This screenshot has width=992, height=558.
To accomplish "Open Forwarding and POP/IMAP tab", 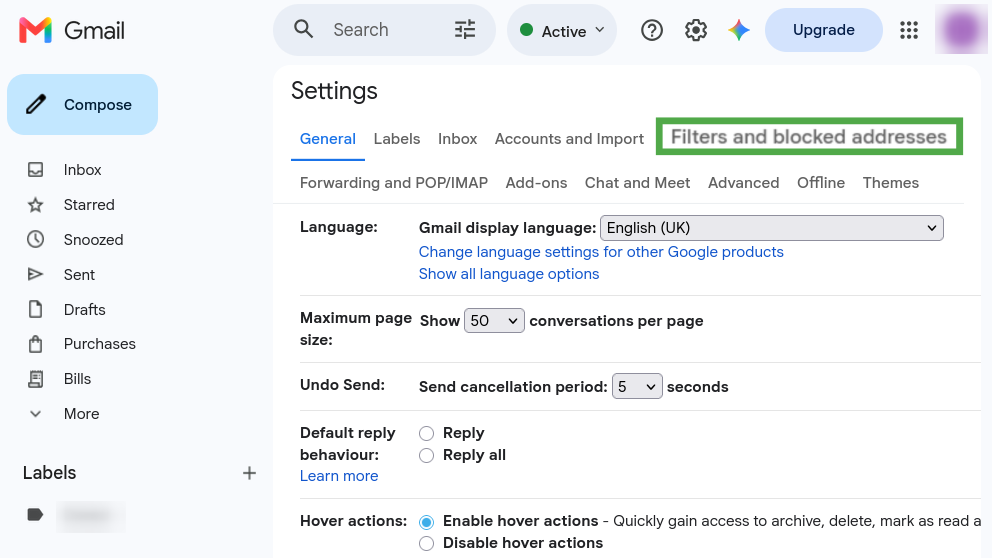I will tap(394, 183).
